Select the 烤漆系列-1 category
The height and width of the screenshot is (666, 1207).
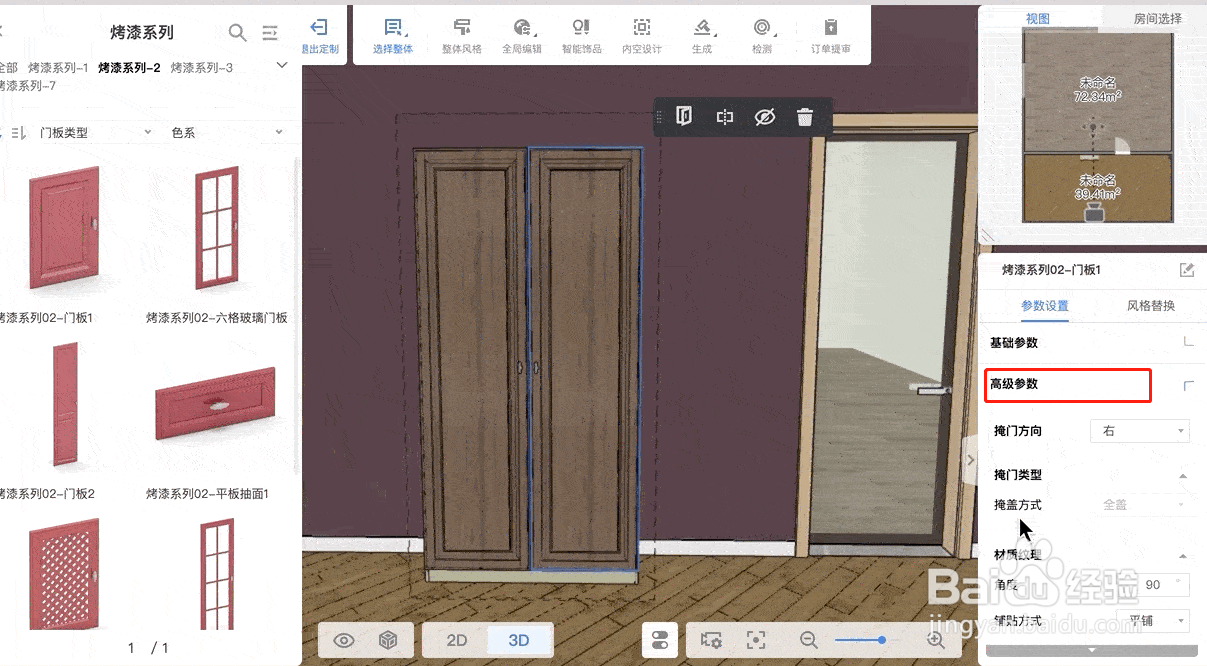point(58,68)
